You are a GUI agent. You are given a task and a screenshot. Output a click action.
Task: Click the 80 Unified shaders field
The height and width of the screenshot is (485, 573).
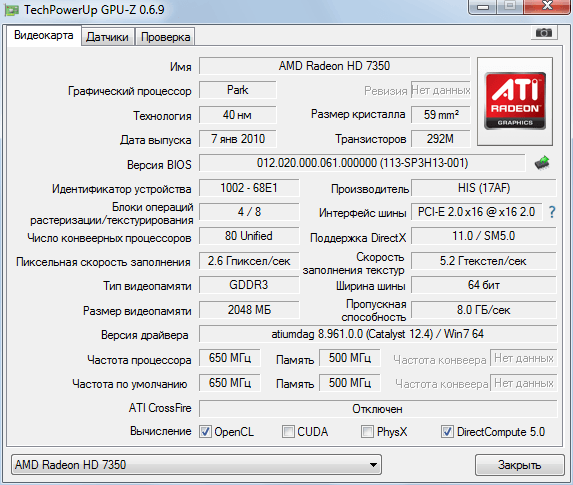249,236
